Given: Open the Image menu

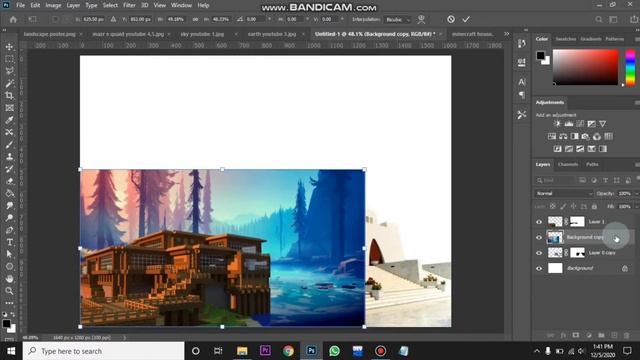Looking at the screenshot, I should coord(53,5).
